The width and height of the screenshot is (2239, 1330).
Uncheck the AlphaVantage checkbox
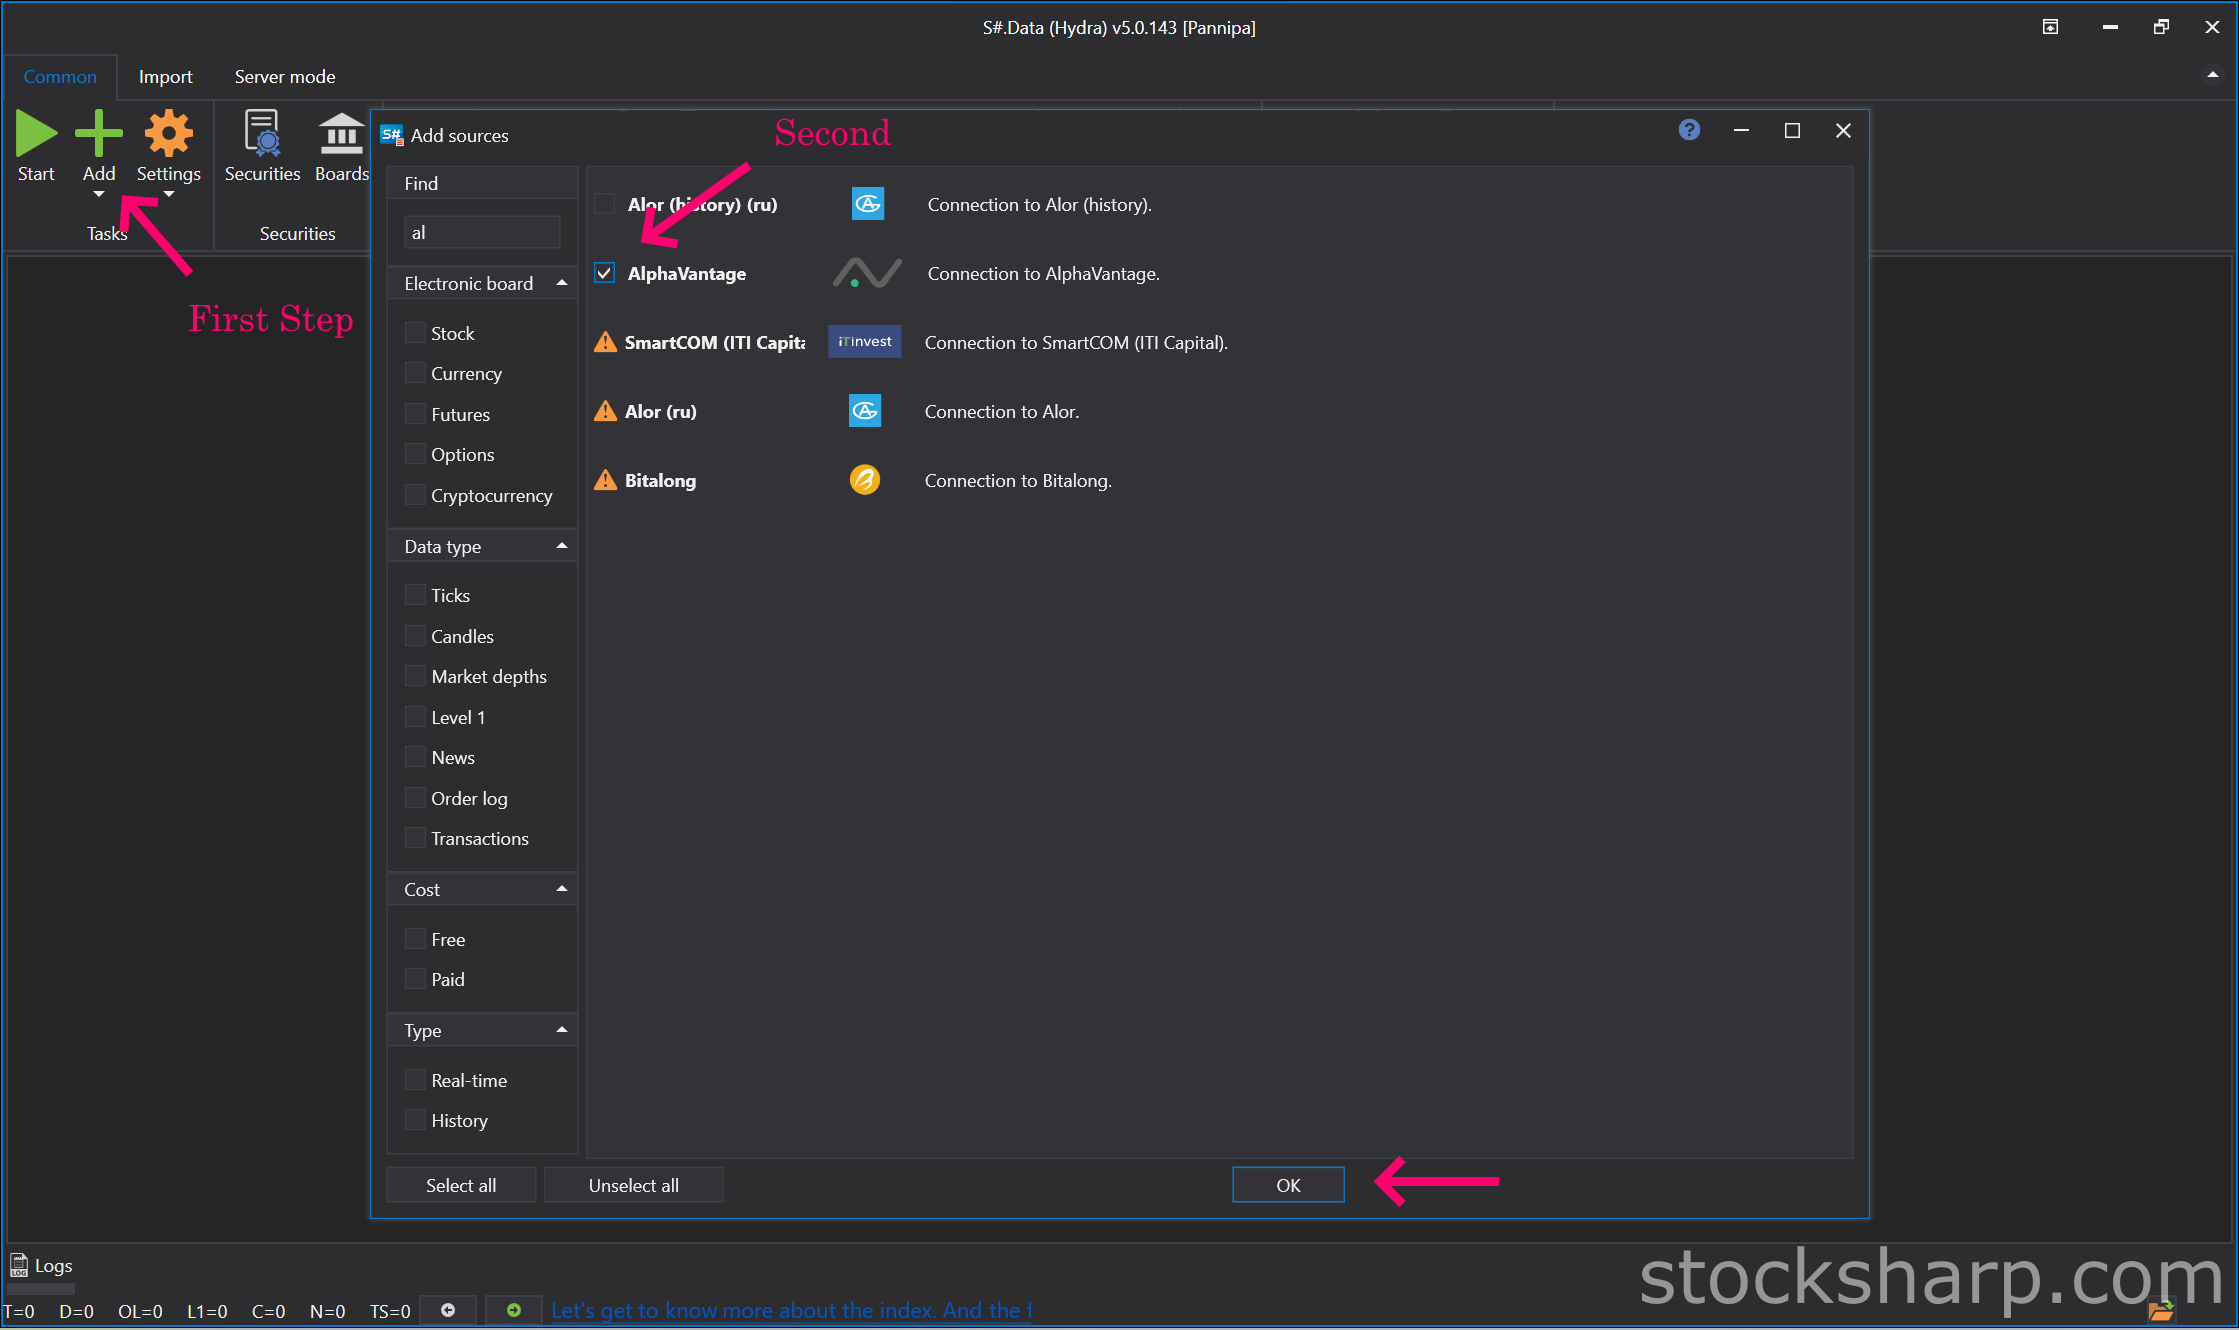click(605, 273)
